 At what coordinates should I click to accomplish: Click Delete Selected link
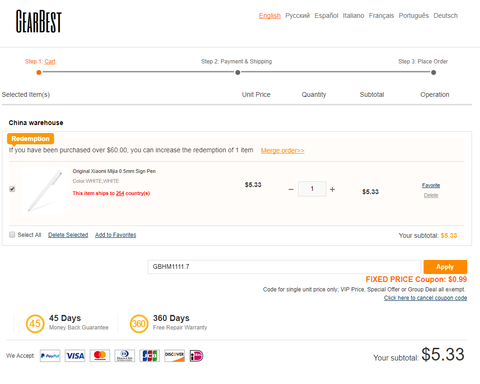point(68,235)
